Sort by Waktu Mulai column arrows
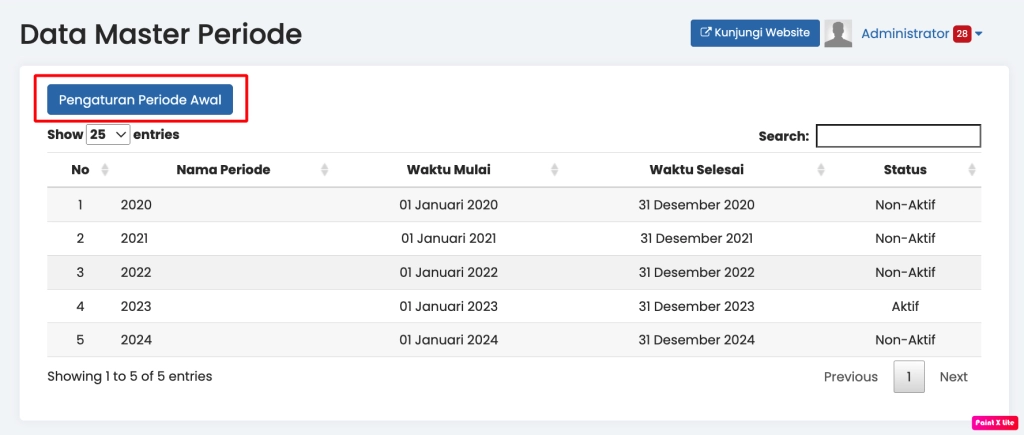Image resolution: width=1024 pixels, height=435 pixels. pos(555,170)
